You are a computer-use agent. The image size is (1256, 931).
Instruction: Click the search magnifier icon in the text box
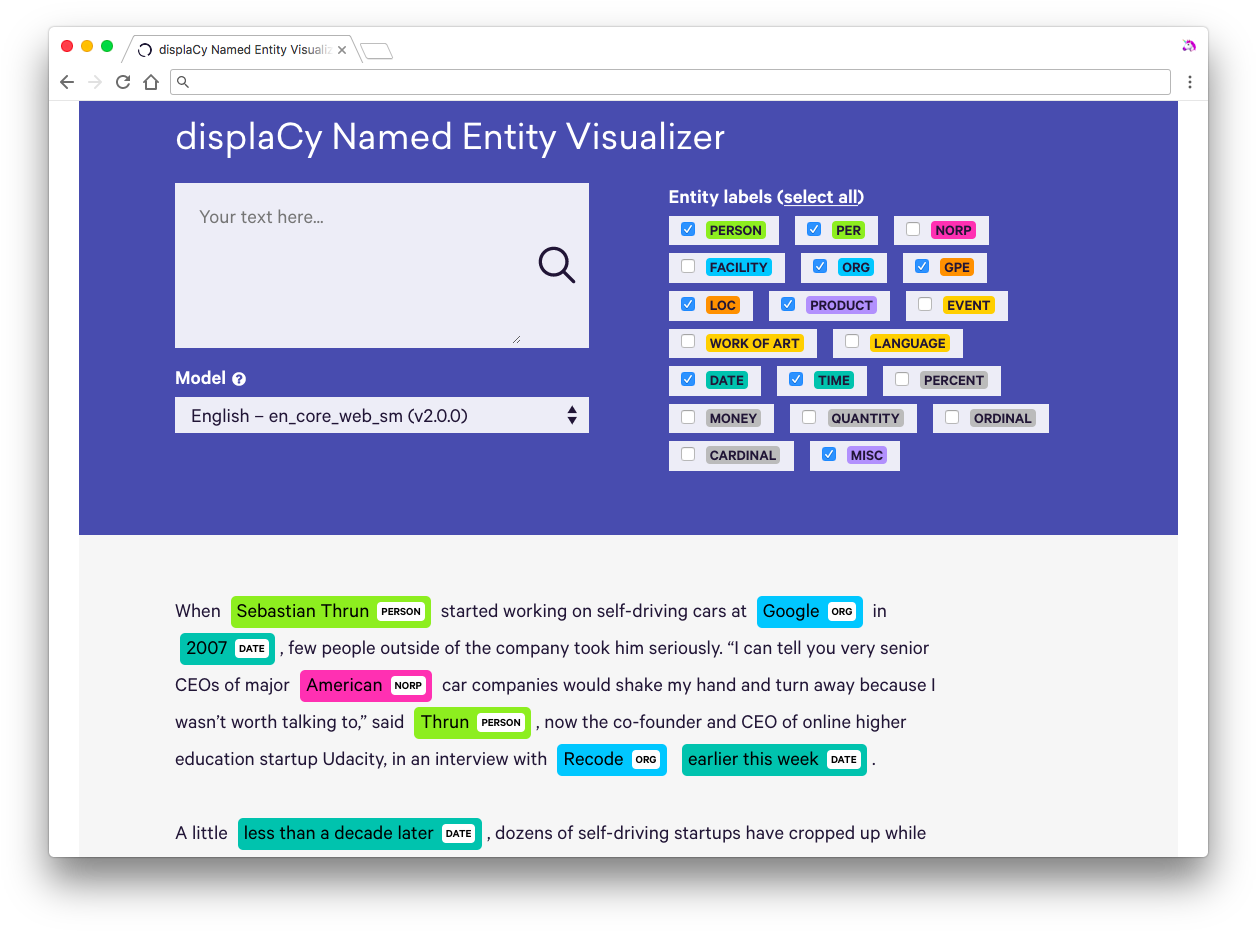point(557,265)
